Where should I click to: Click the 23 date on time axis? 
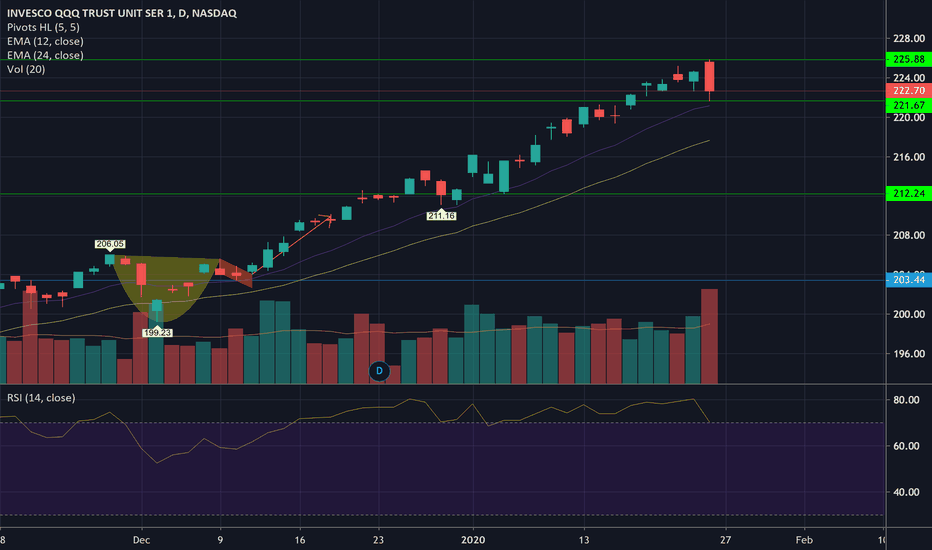379,540
